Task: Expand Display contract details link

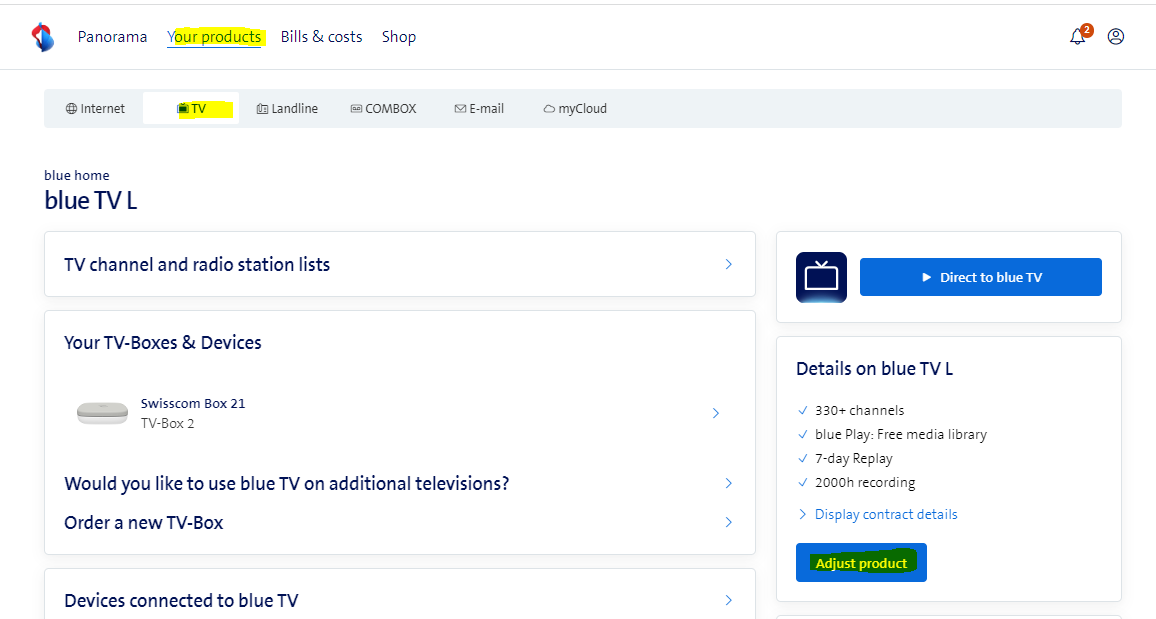Action: pos(885,514)
